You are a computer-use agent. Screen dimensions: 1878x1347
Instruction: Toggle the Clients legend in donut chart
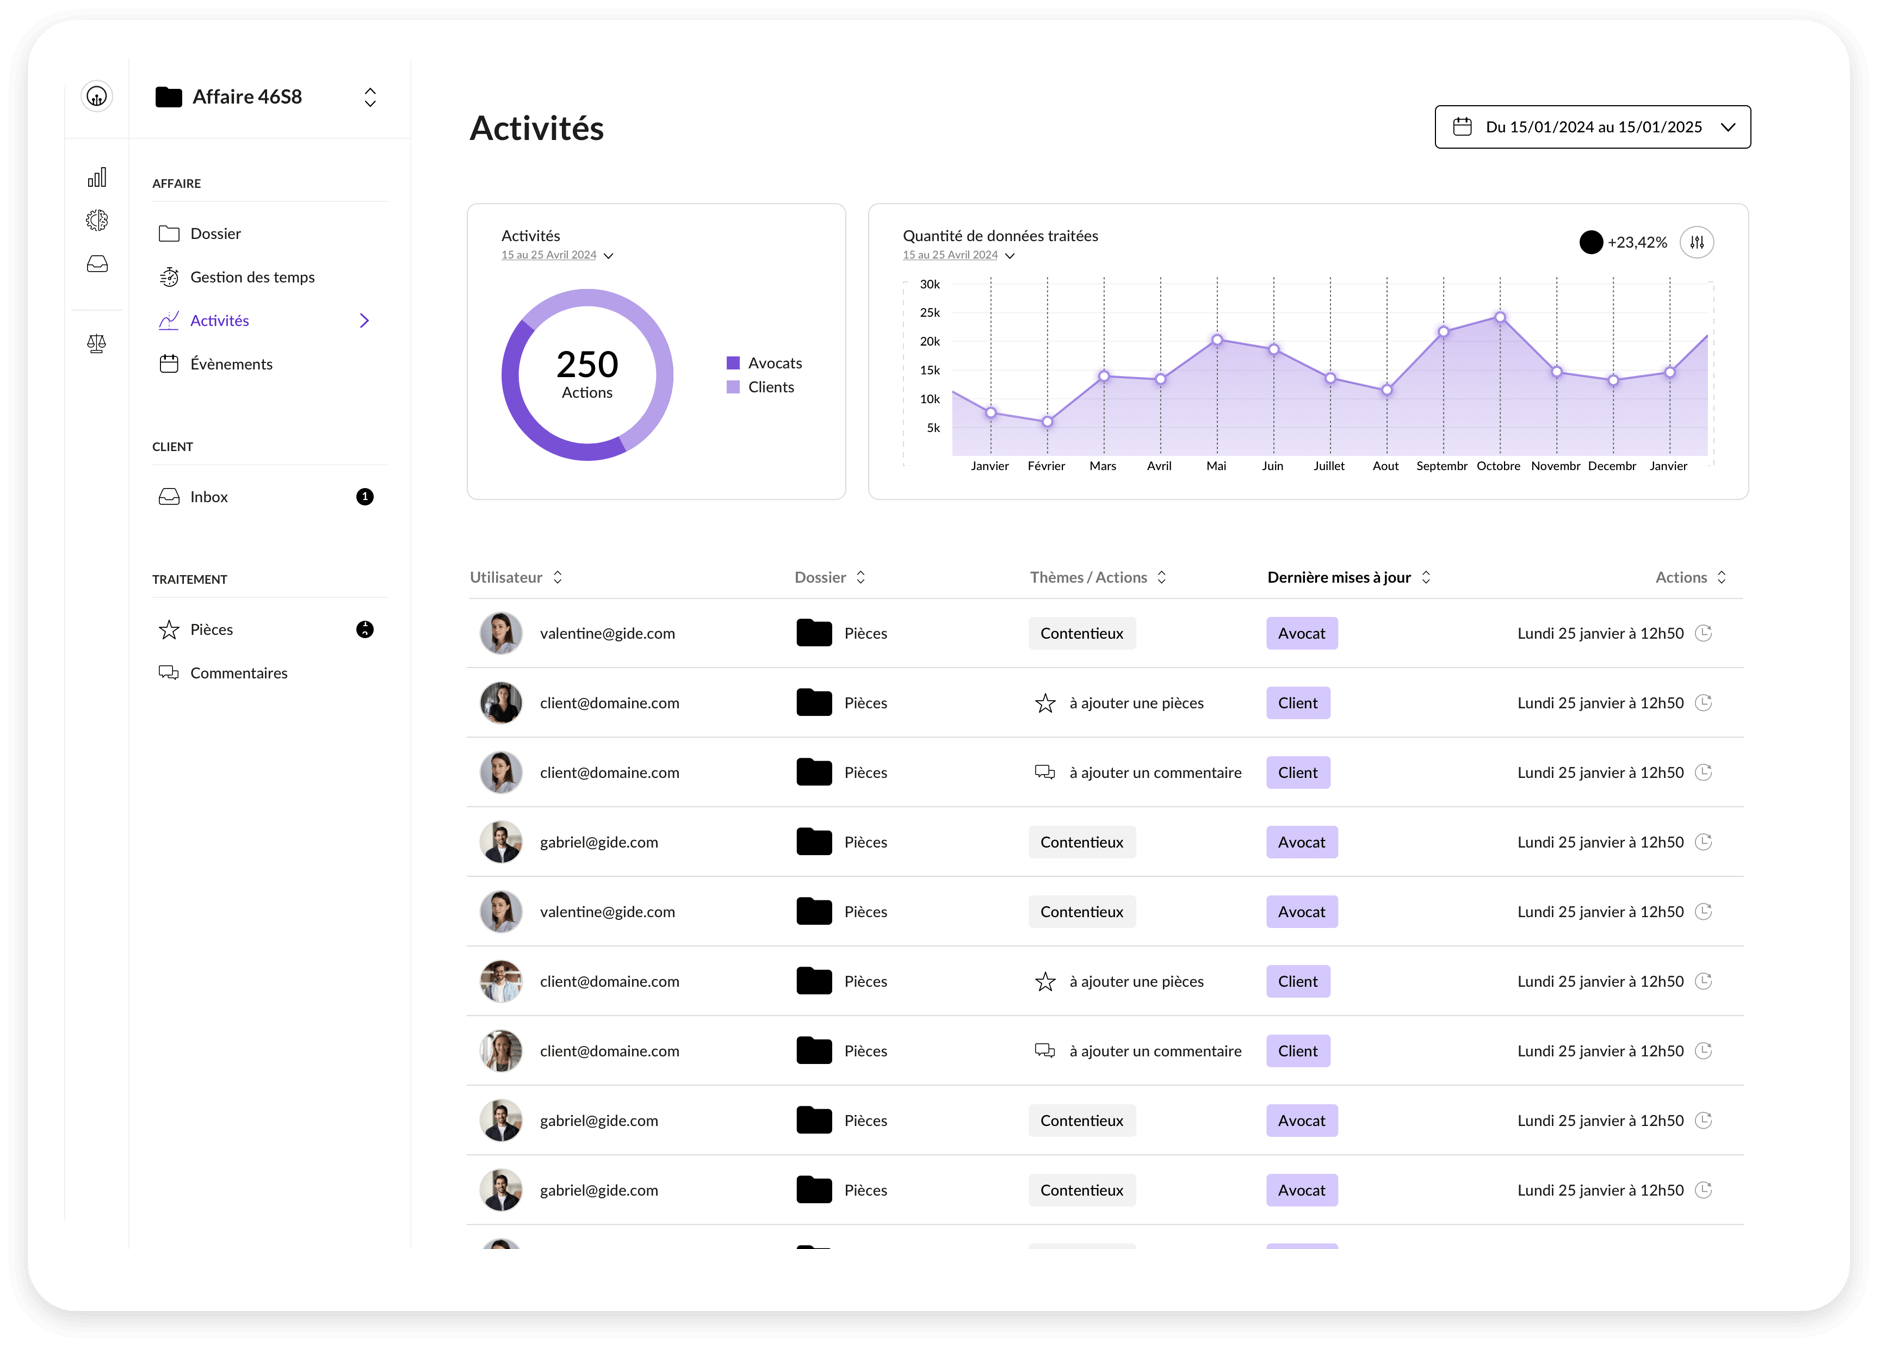(x=761, y=387)
